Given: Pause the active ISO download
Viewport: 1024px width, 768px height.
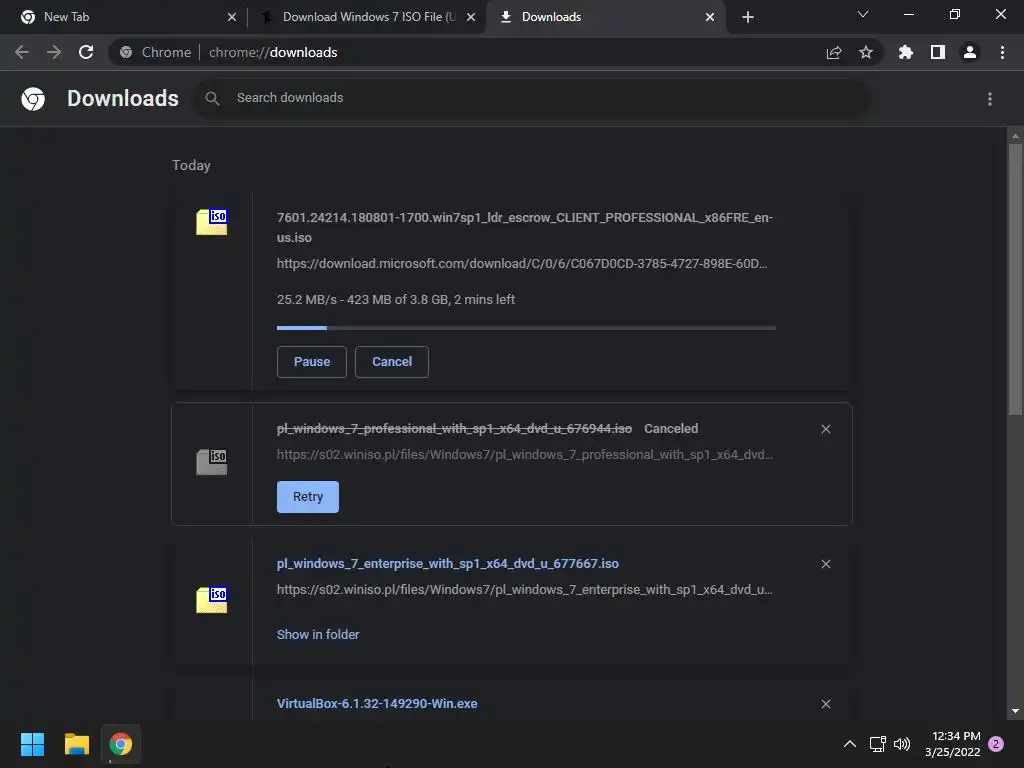Looking at the screenshot, I should (x=312, y=362).
